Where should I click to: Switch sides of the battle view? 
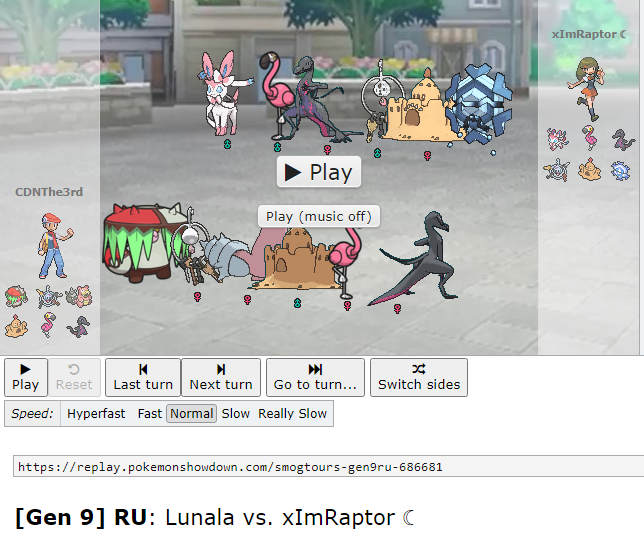click(419, 377)
